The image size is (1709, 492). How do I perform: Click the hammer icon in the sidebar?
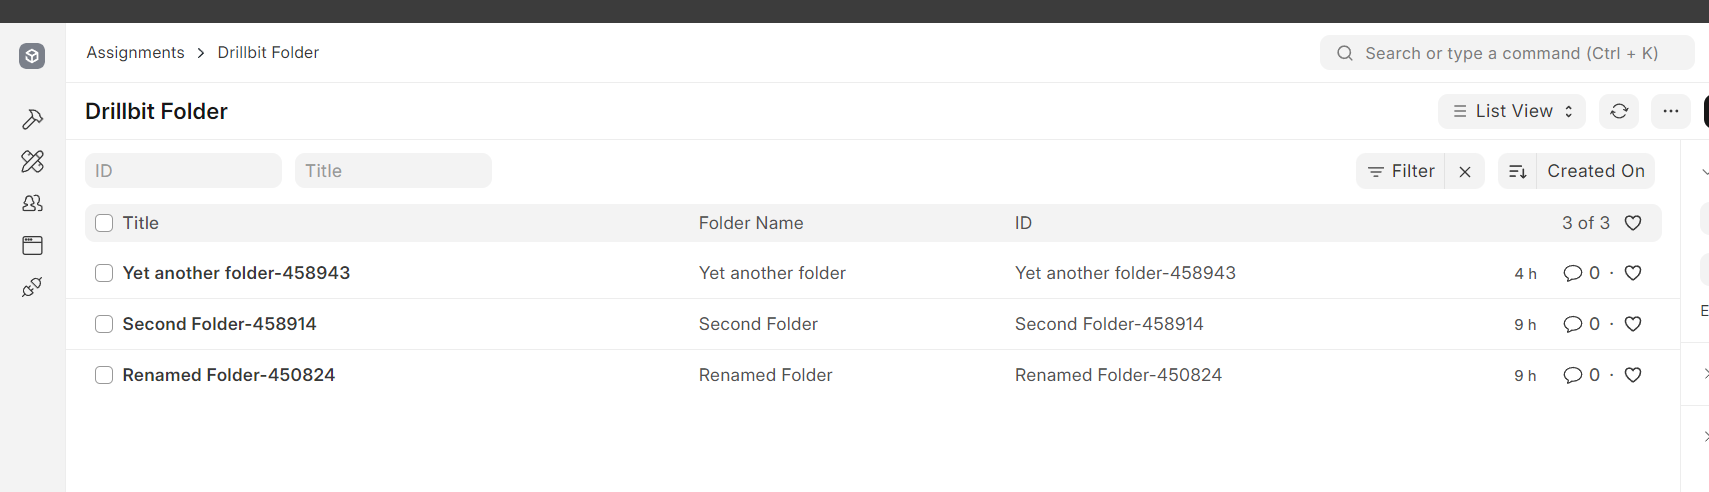(x=32, y=120)
